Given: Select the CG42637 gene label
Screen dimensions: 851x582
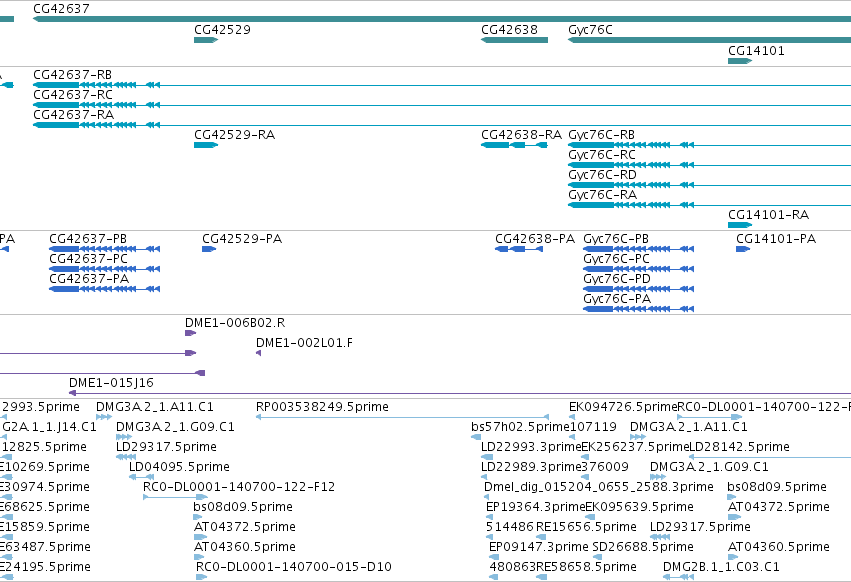Looking at the screenshot, I should 61,9.
